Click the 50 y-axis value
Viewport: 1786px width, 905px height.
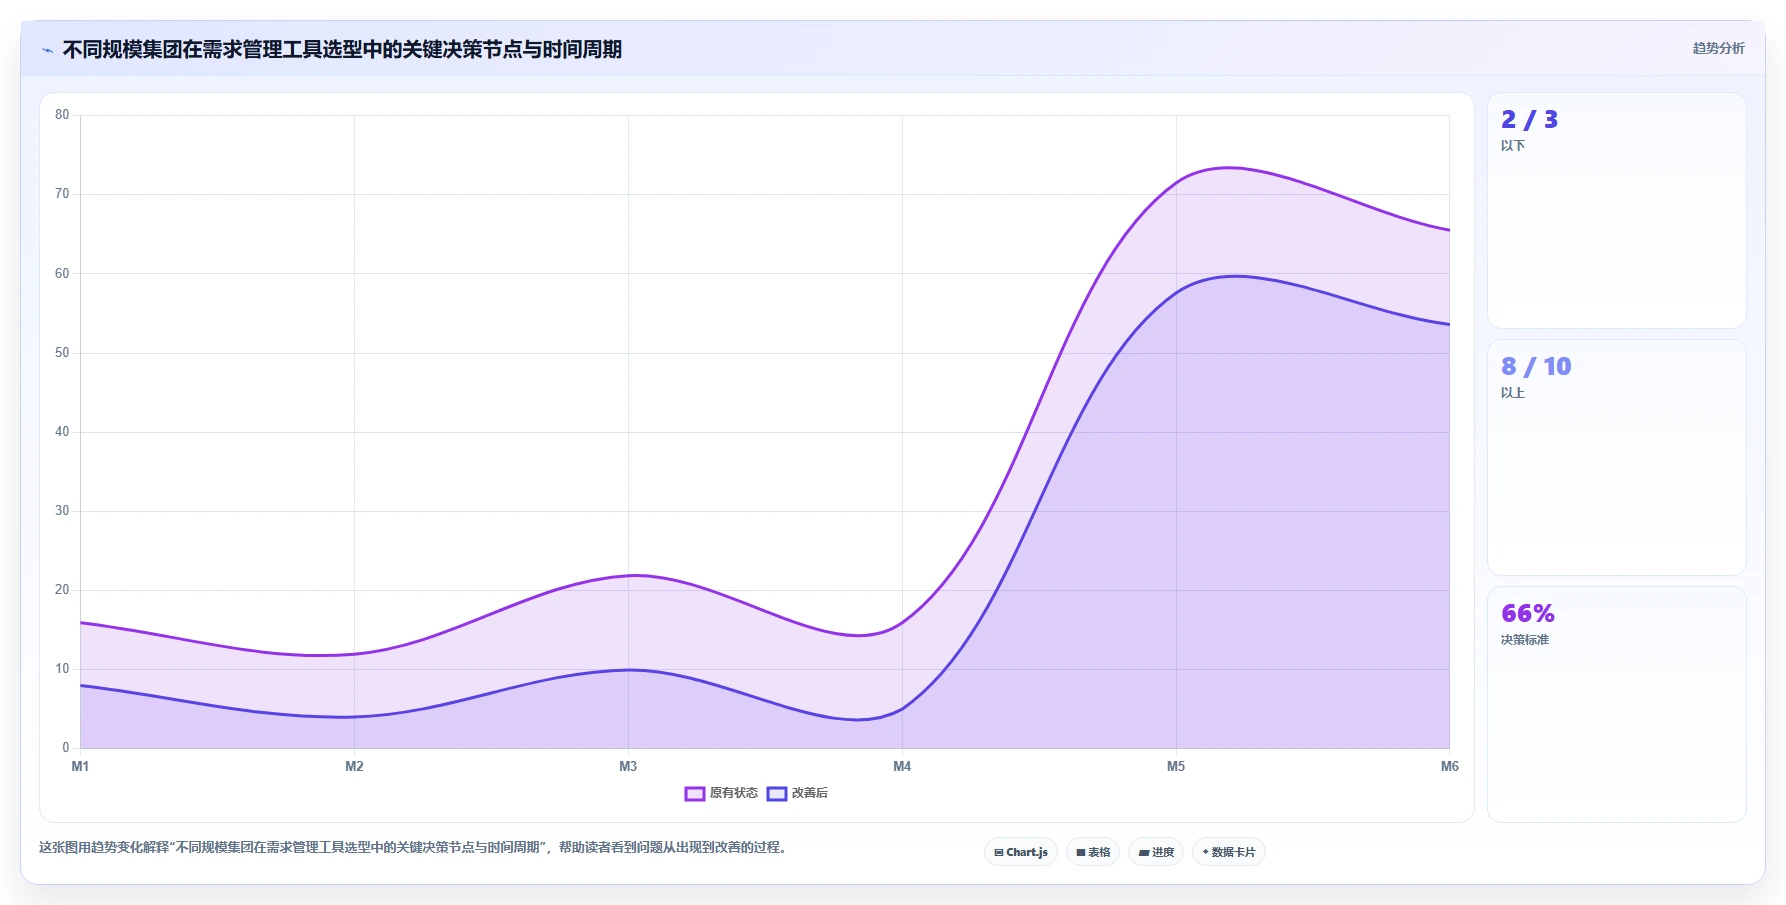click(62, 353)
